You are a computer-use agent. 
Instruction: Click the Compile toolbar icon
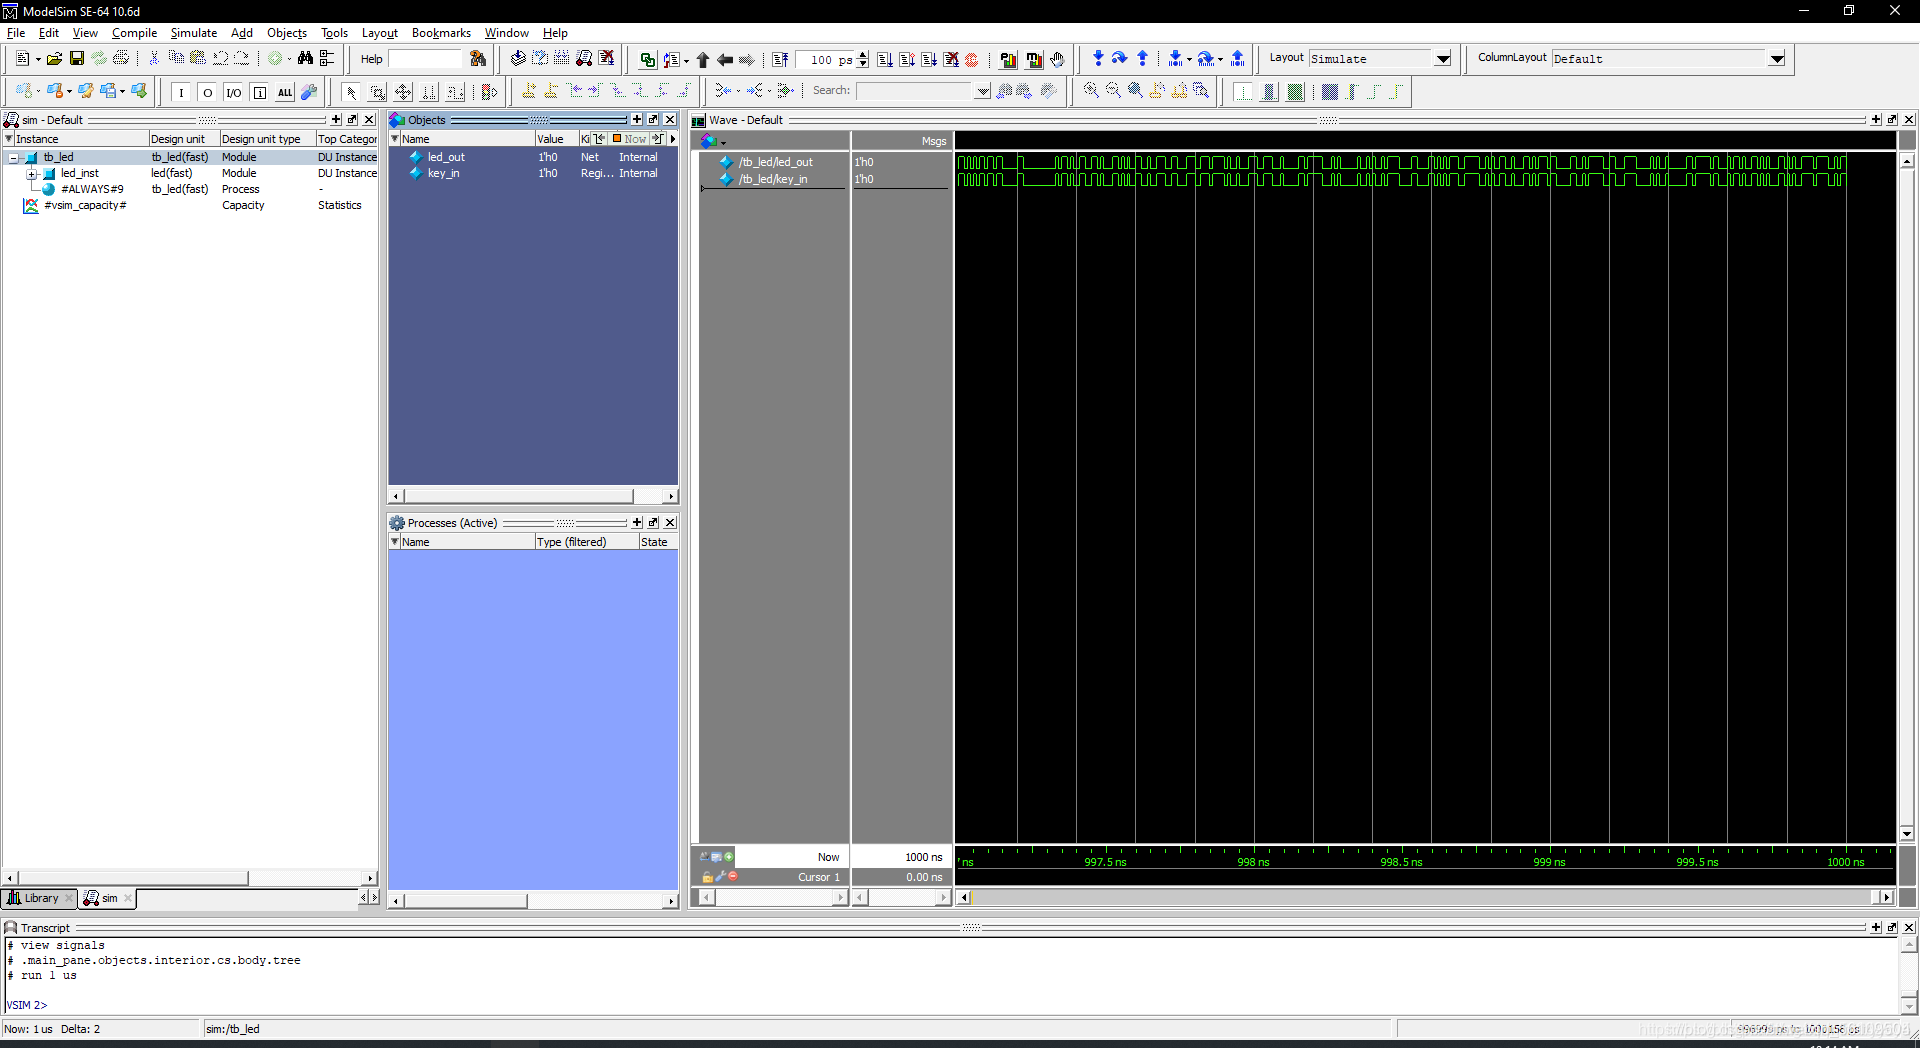517,59
